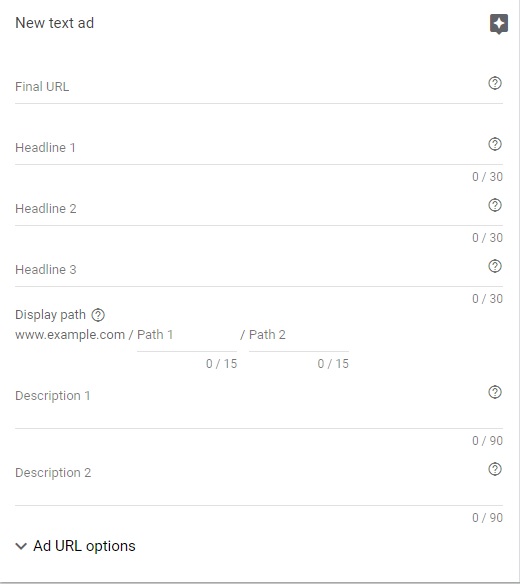This screenshot has height=584, width=520.
Task: Open the Display path help icon
Action: point(98,315)
